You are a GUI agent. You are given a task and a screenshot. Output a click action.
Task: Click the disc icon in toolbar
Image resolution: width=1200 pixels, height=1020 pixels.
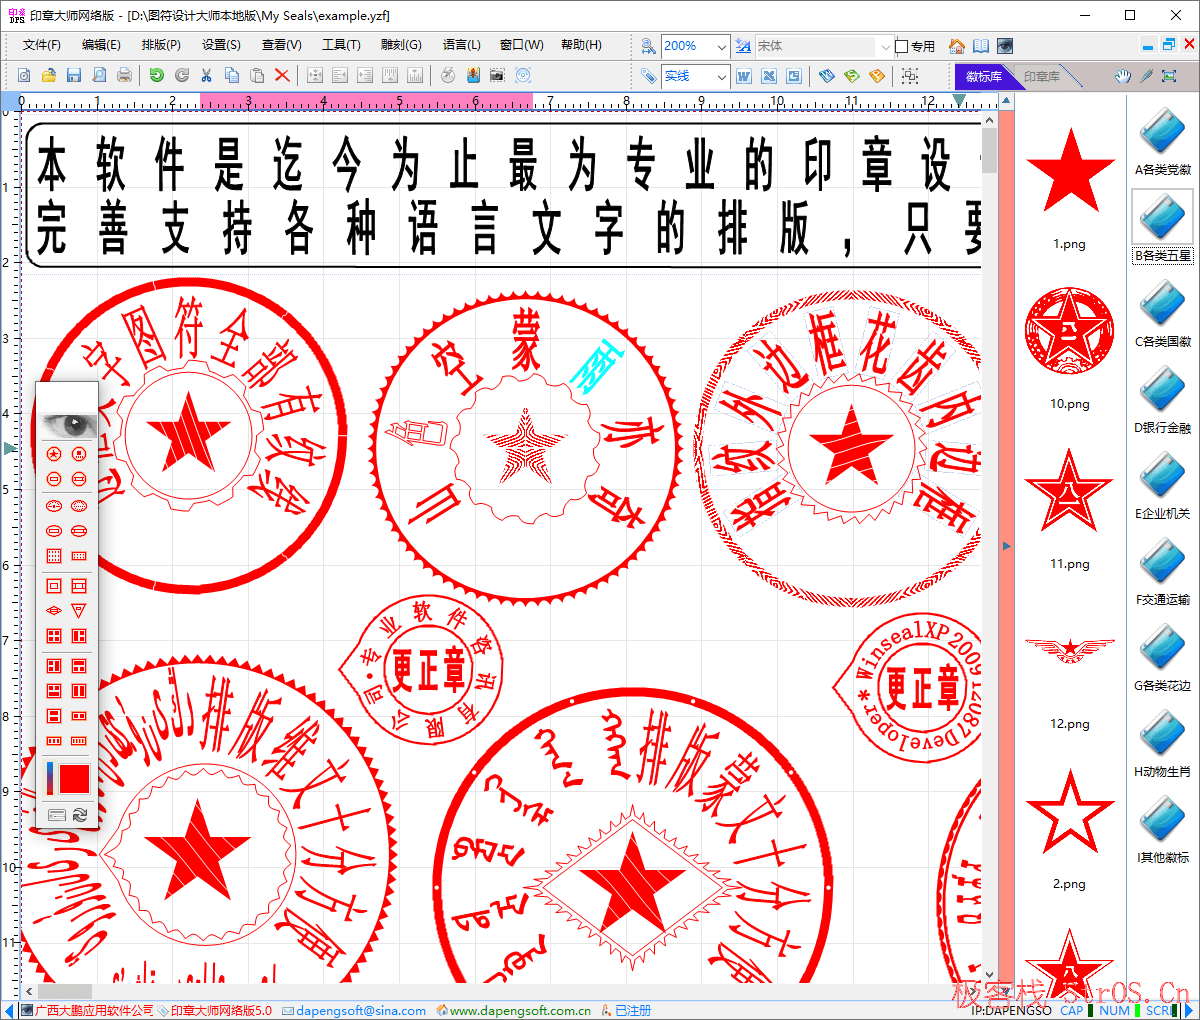point(522,75)
